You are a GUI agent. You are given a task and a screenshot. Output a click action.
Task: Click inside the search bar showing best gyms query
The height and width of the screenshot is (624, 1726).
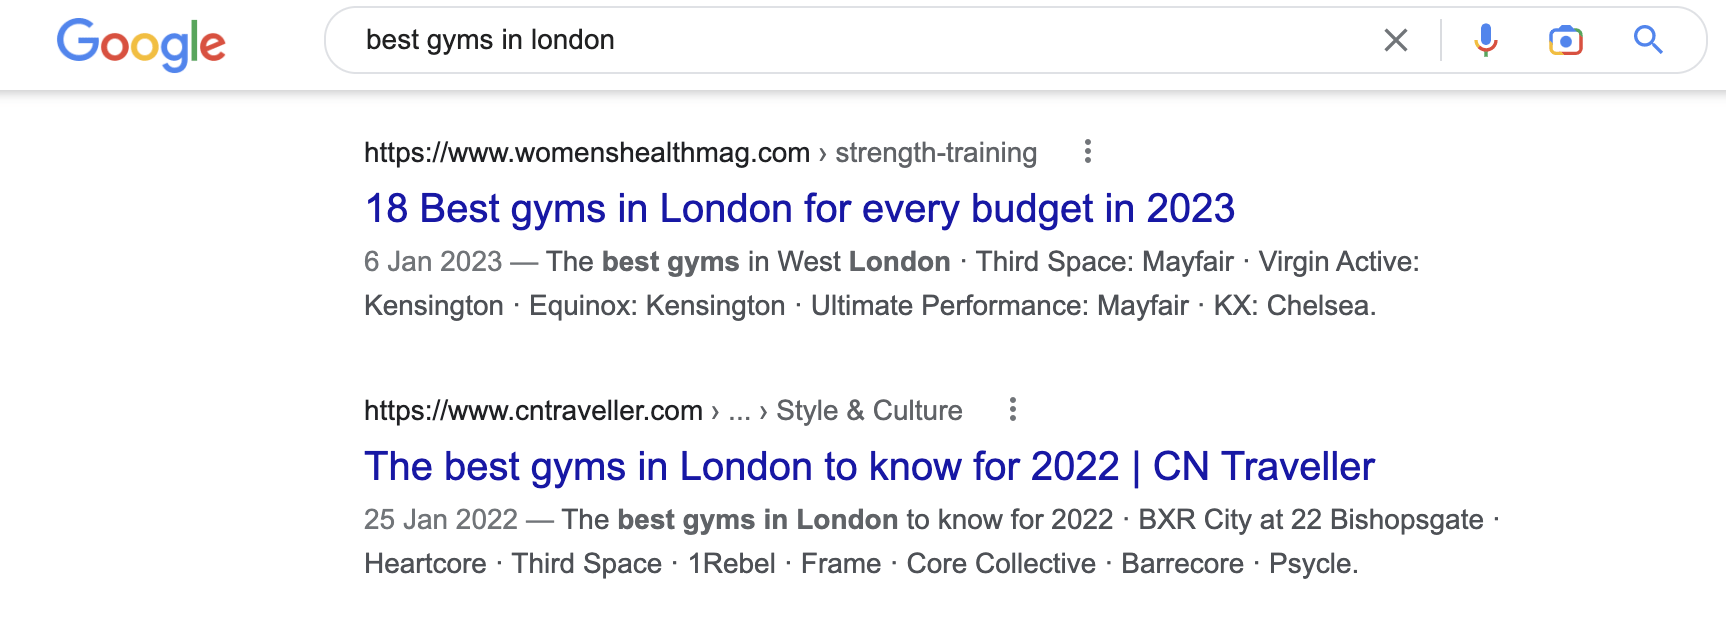700,40
